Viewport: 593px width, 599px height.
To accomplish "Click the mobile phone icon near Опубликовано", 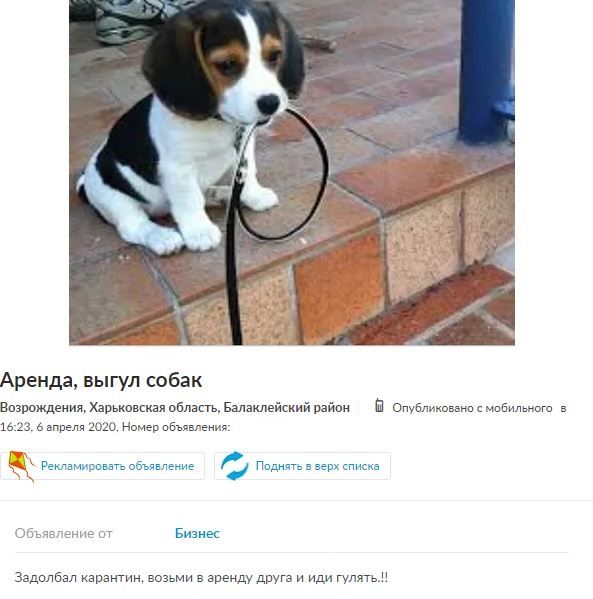I will (x=379, y=406).
